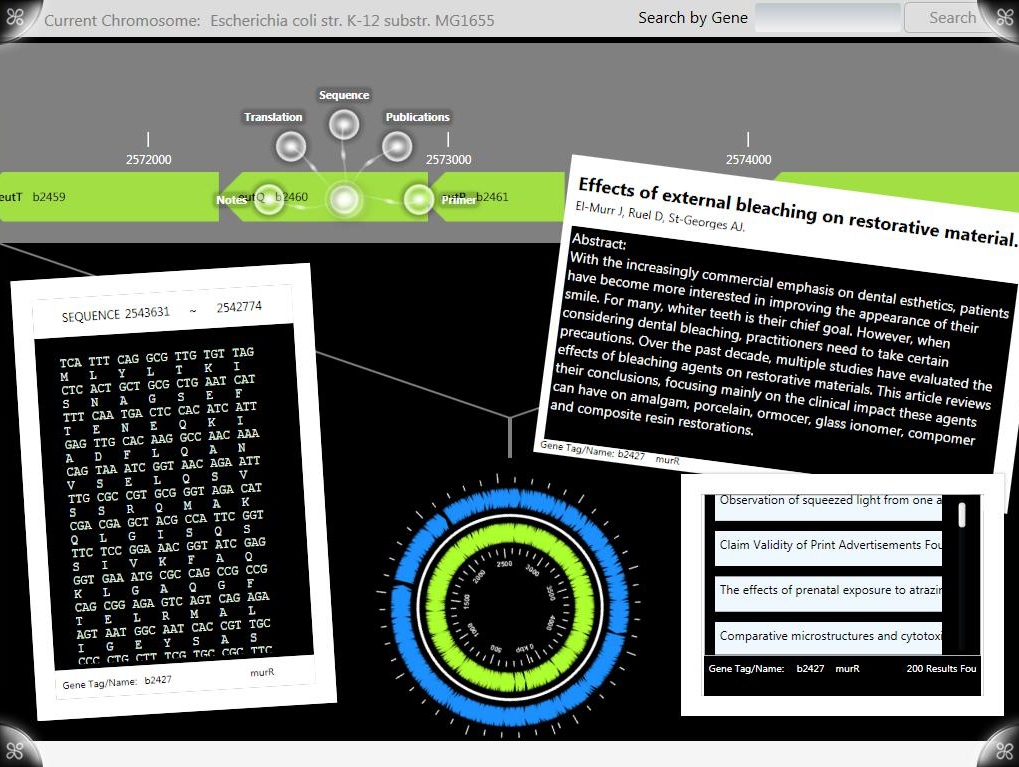Focus the Search by Gene input field
1019x767 pixels.
click(x=828, y=18)
